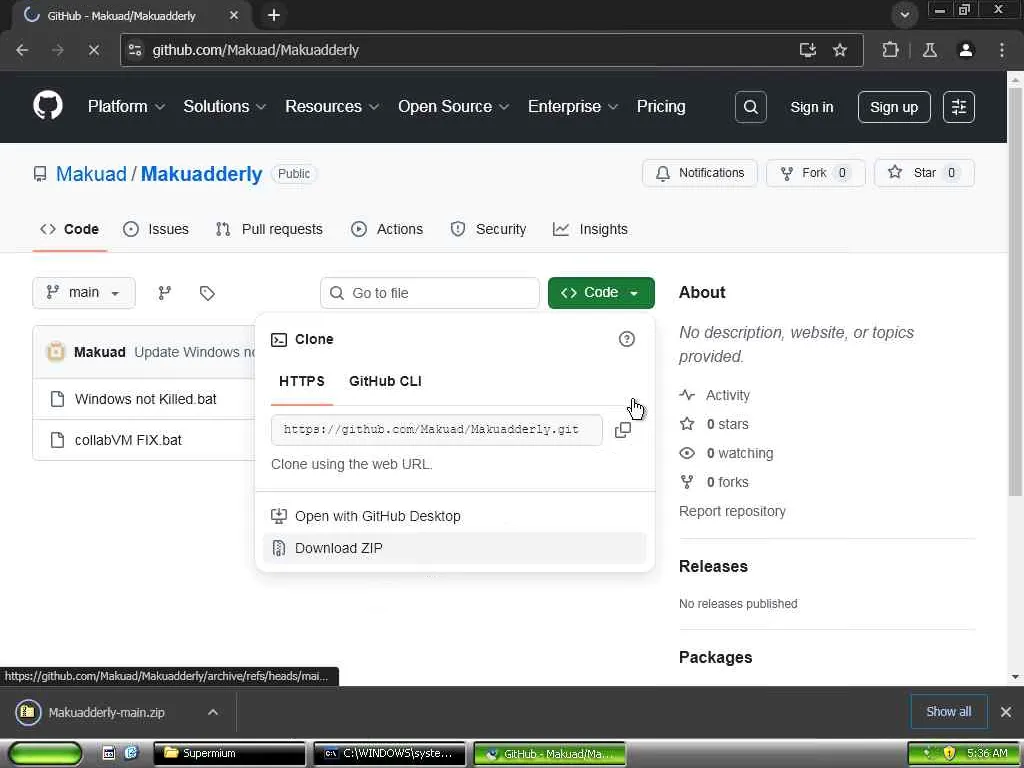Open browser extensions puzzle icon
Image resolution: width=1024 pixels, height=768 pixels.
890,50
